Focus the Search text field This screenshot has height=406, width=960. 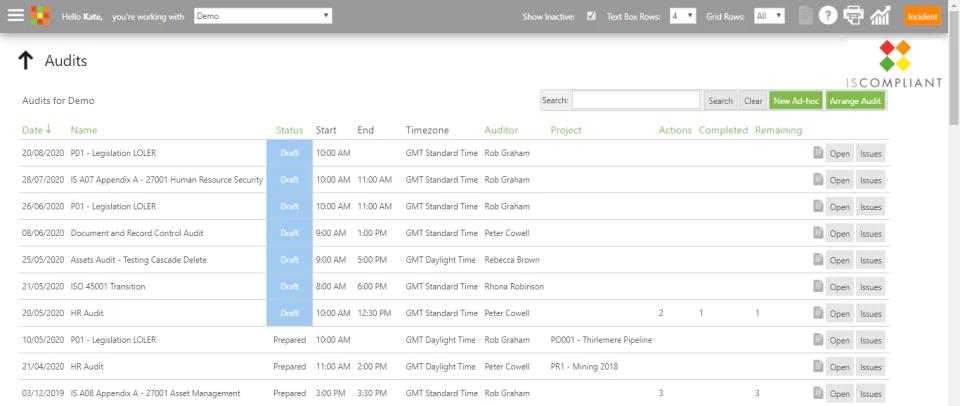636,100
